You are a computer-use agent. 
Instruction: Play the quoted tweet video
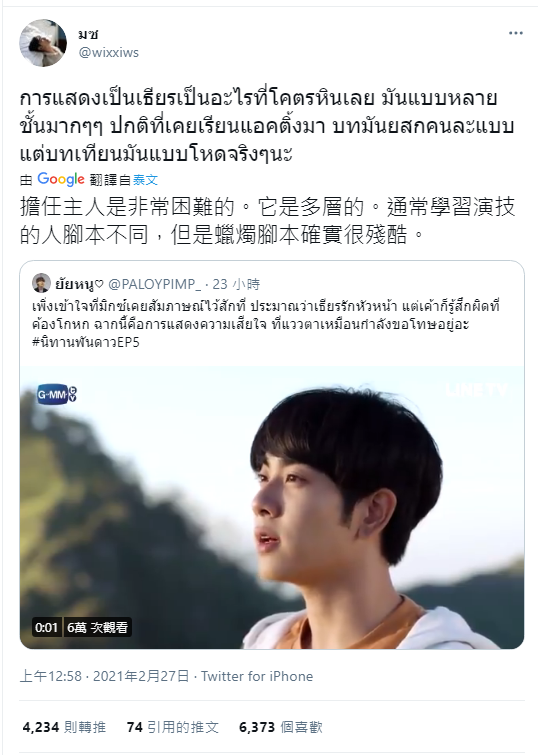point(272,508)
